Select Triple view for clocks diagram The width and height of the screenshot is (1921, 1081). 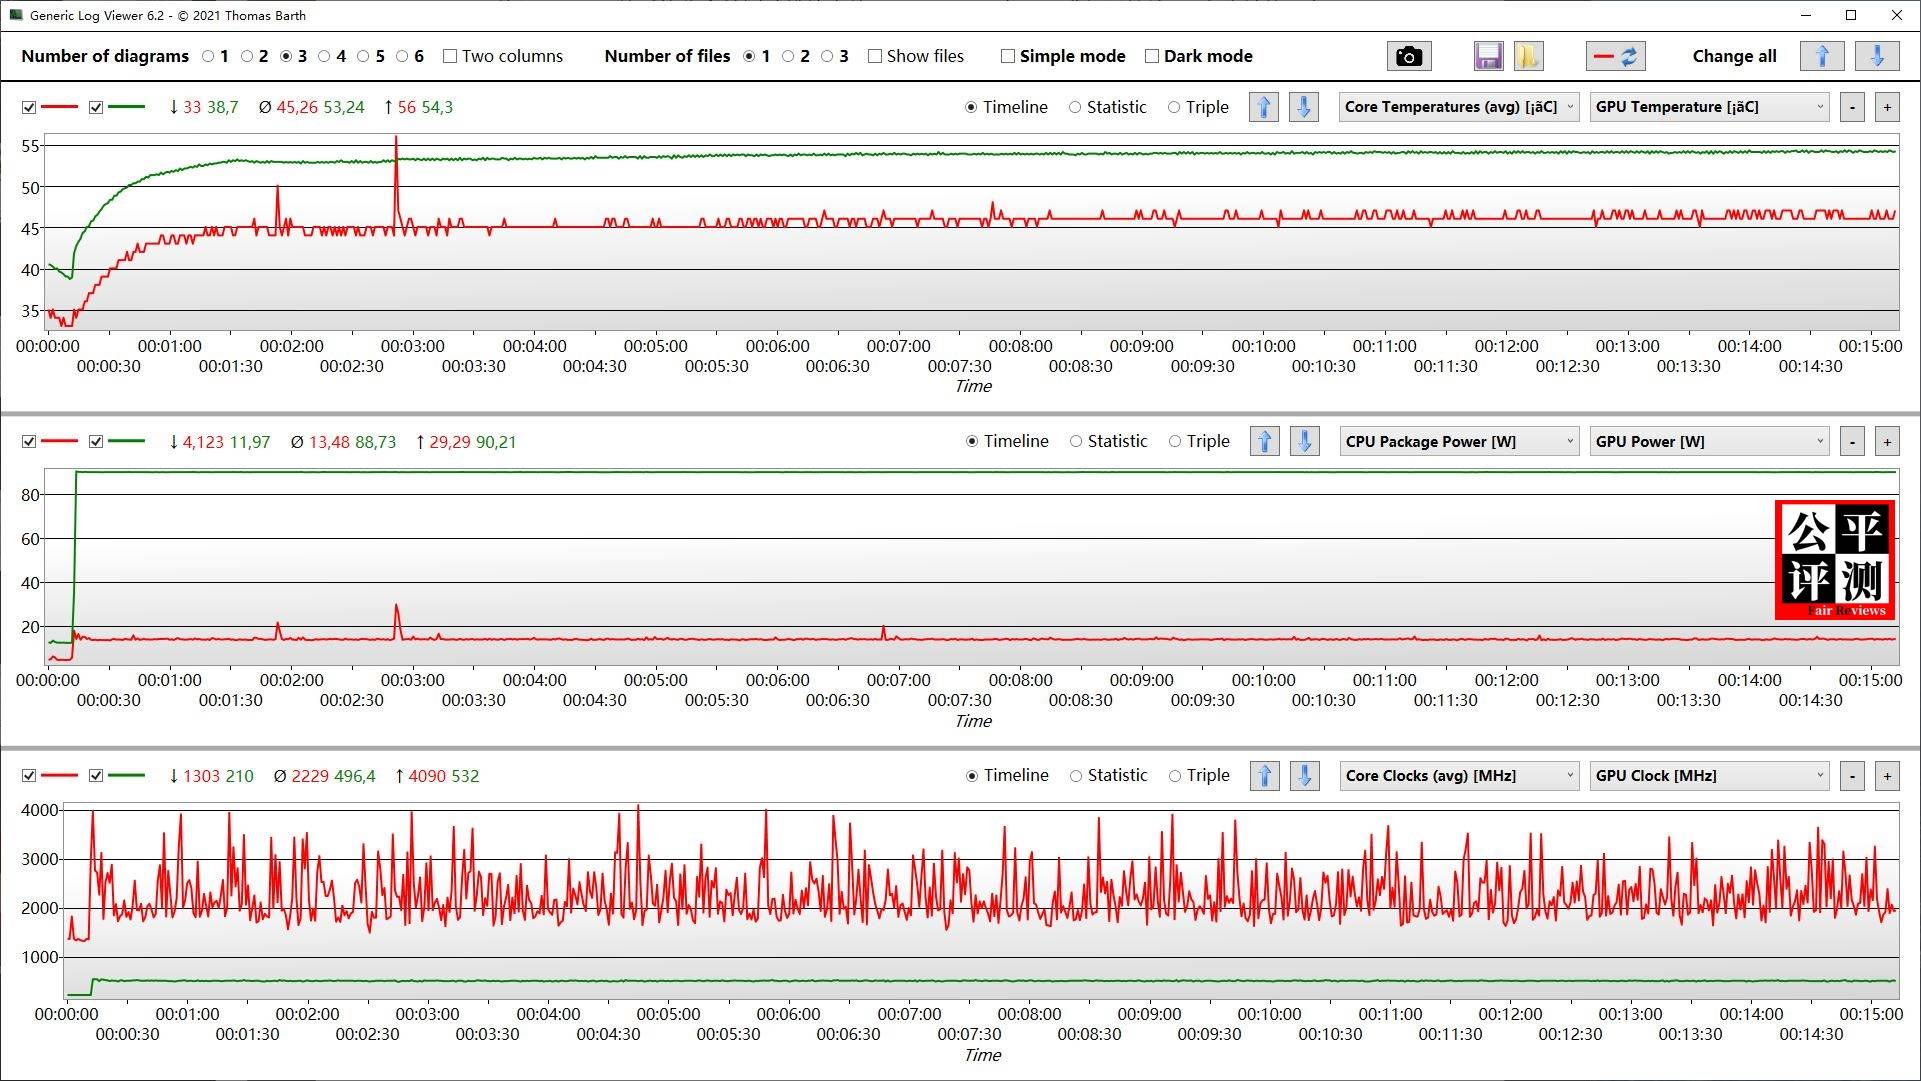point(1175,775)
